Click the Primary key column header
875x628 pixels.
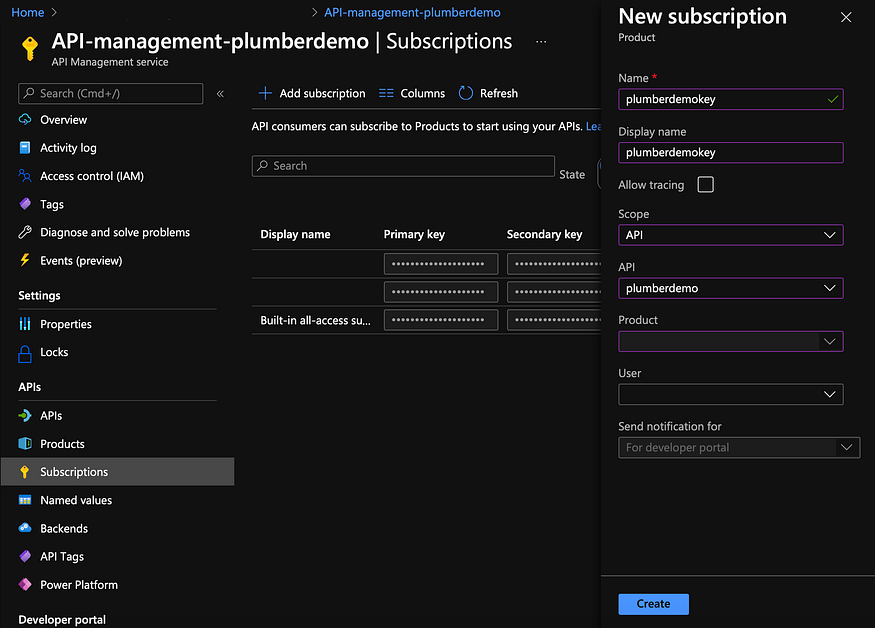pos(414,234)
